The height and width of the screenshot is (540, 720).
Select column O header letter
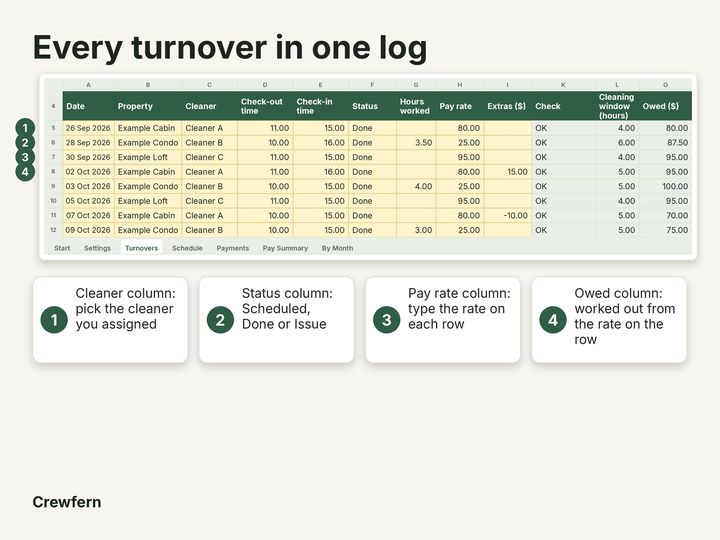coord(665,84)
